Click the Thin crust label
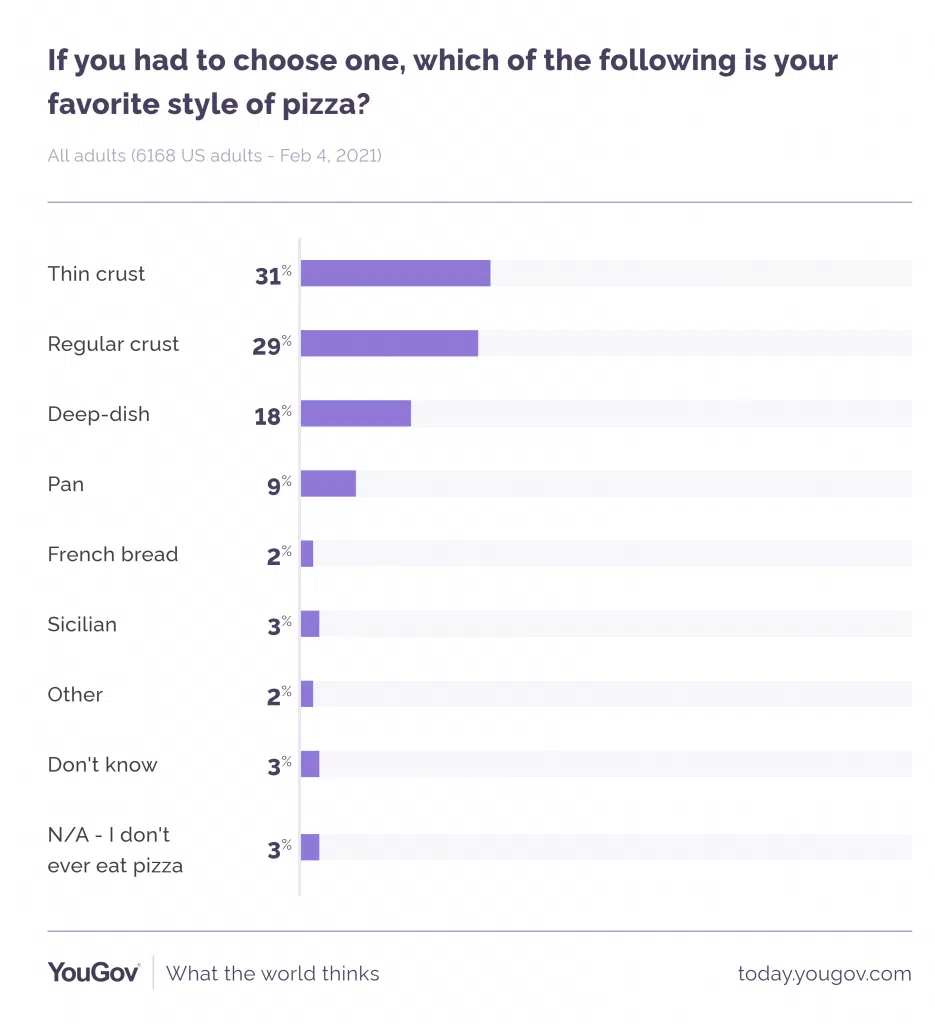The image size is (935, 1024). pos(96,274)
